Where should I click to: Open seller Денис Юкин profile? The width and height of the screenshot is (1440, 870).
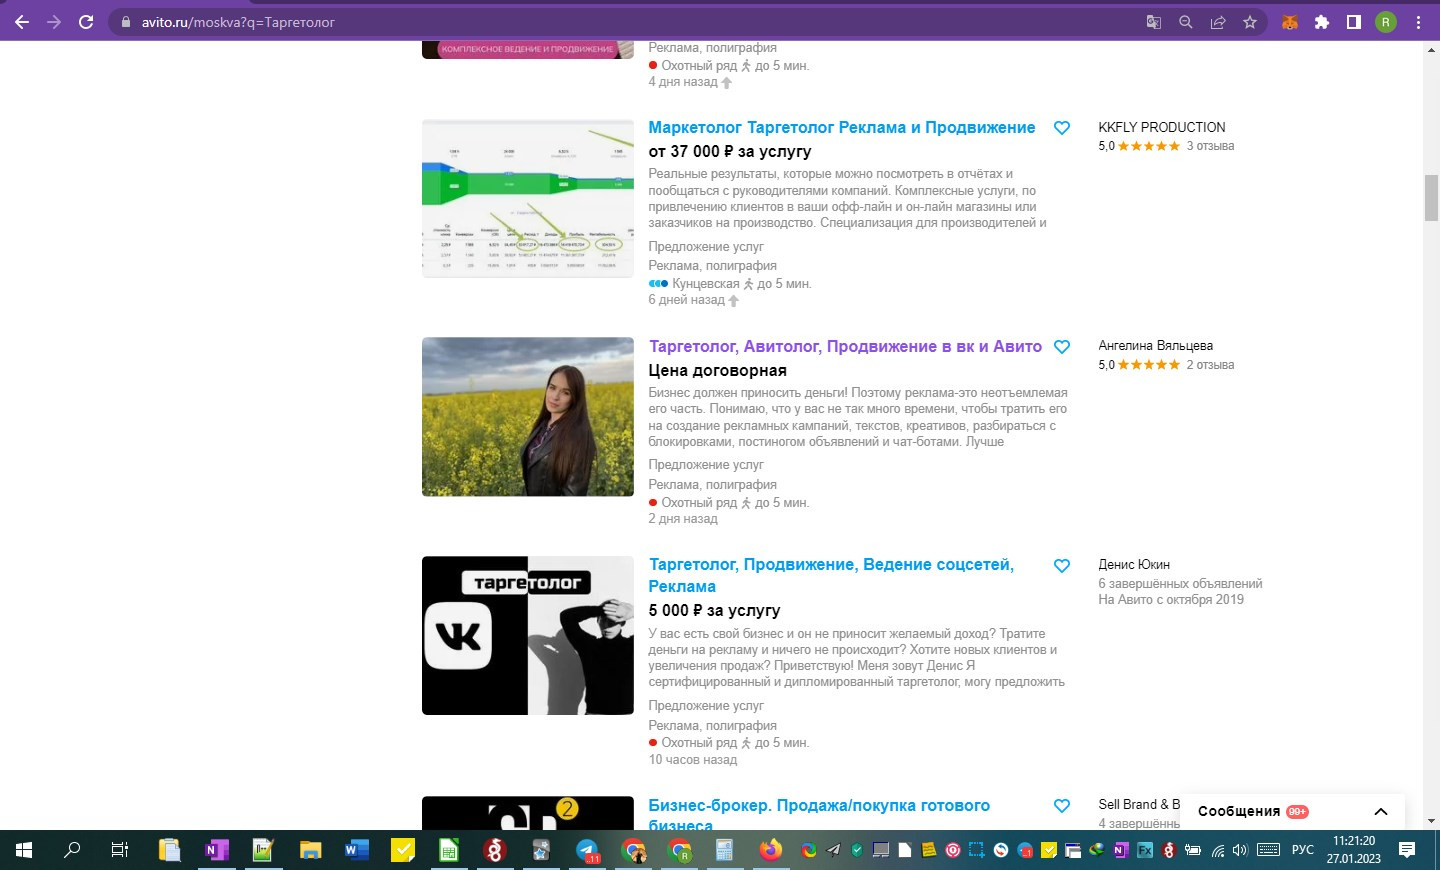click(1134, 565)
